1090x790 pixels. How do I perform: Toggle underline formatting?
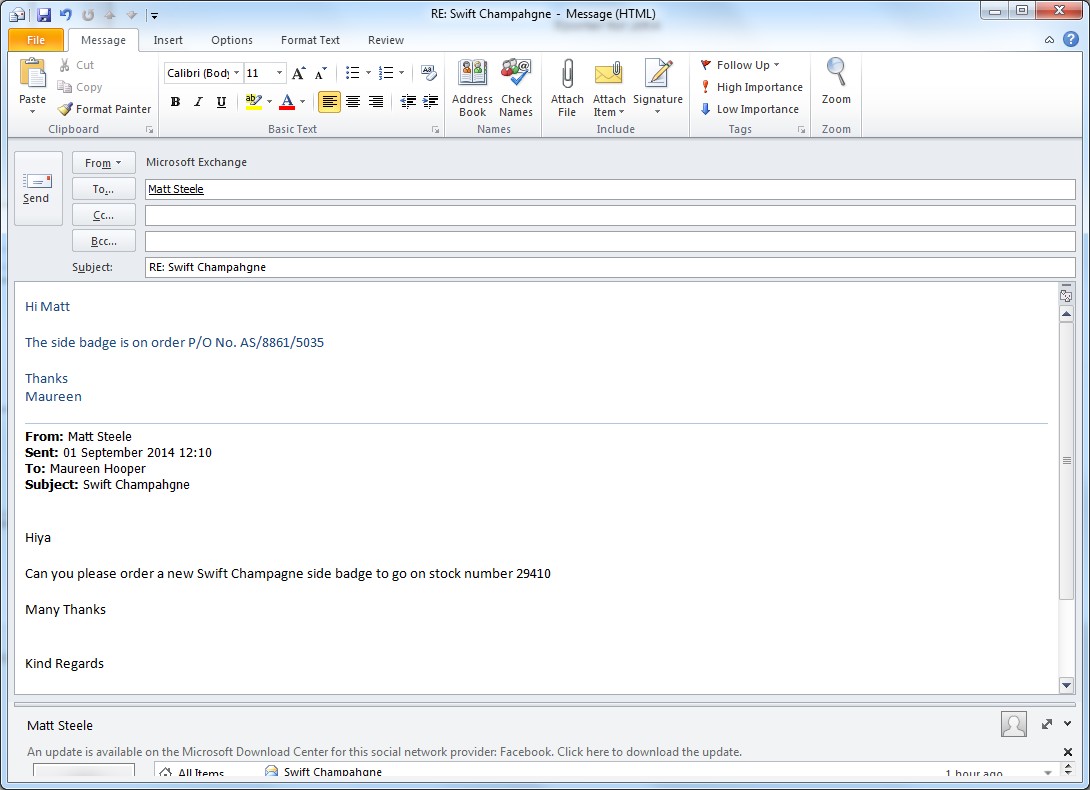pyautogui.click(x=221, y=102)
